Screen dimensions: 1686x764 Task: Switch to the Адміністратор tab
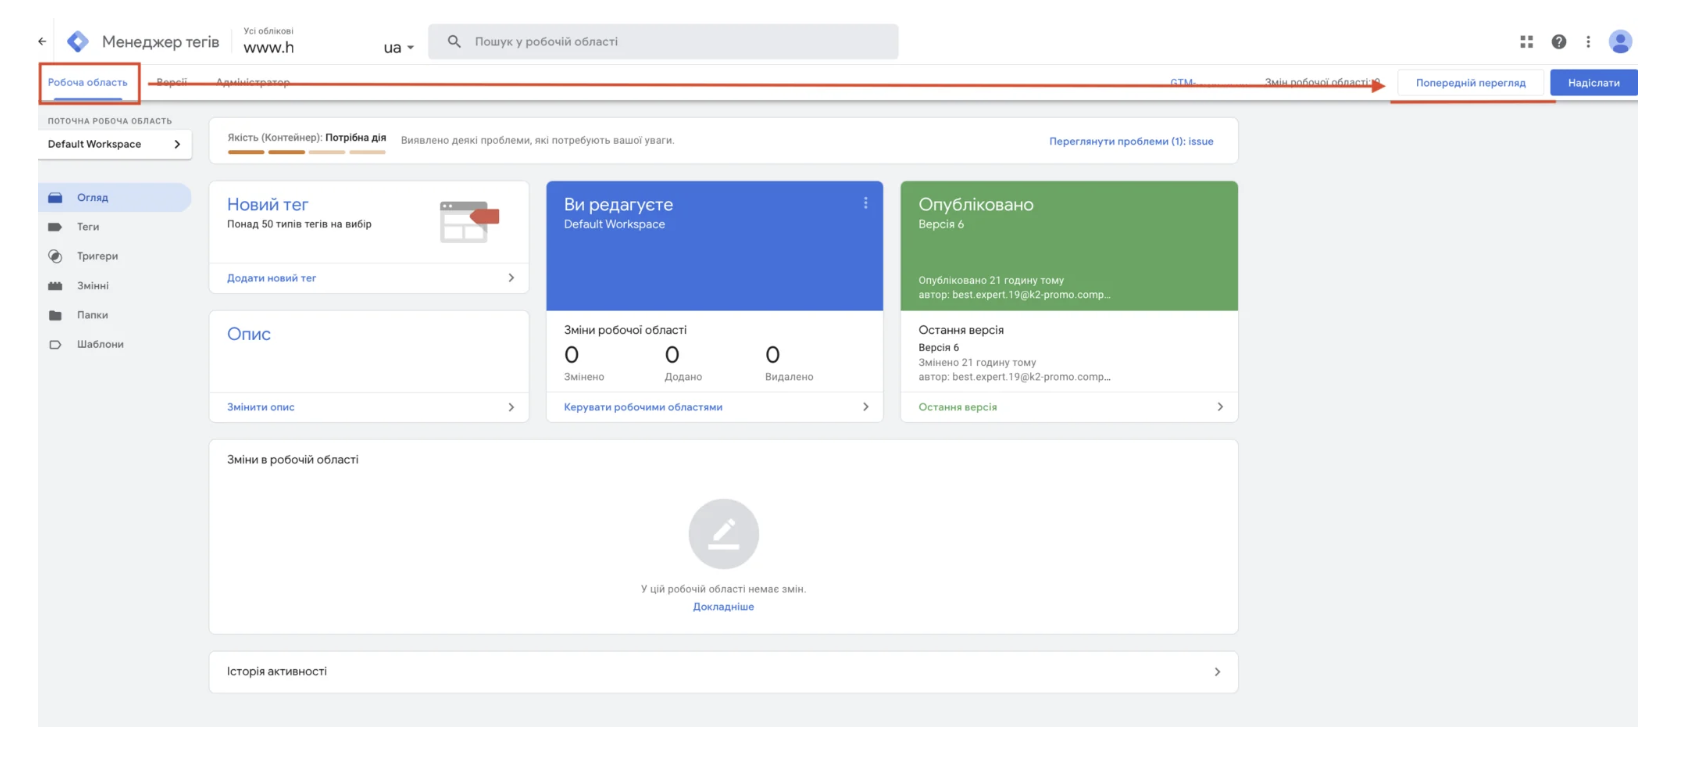(253, 83)
